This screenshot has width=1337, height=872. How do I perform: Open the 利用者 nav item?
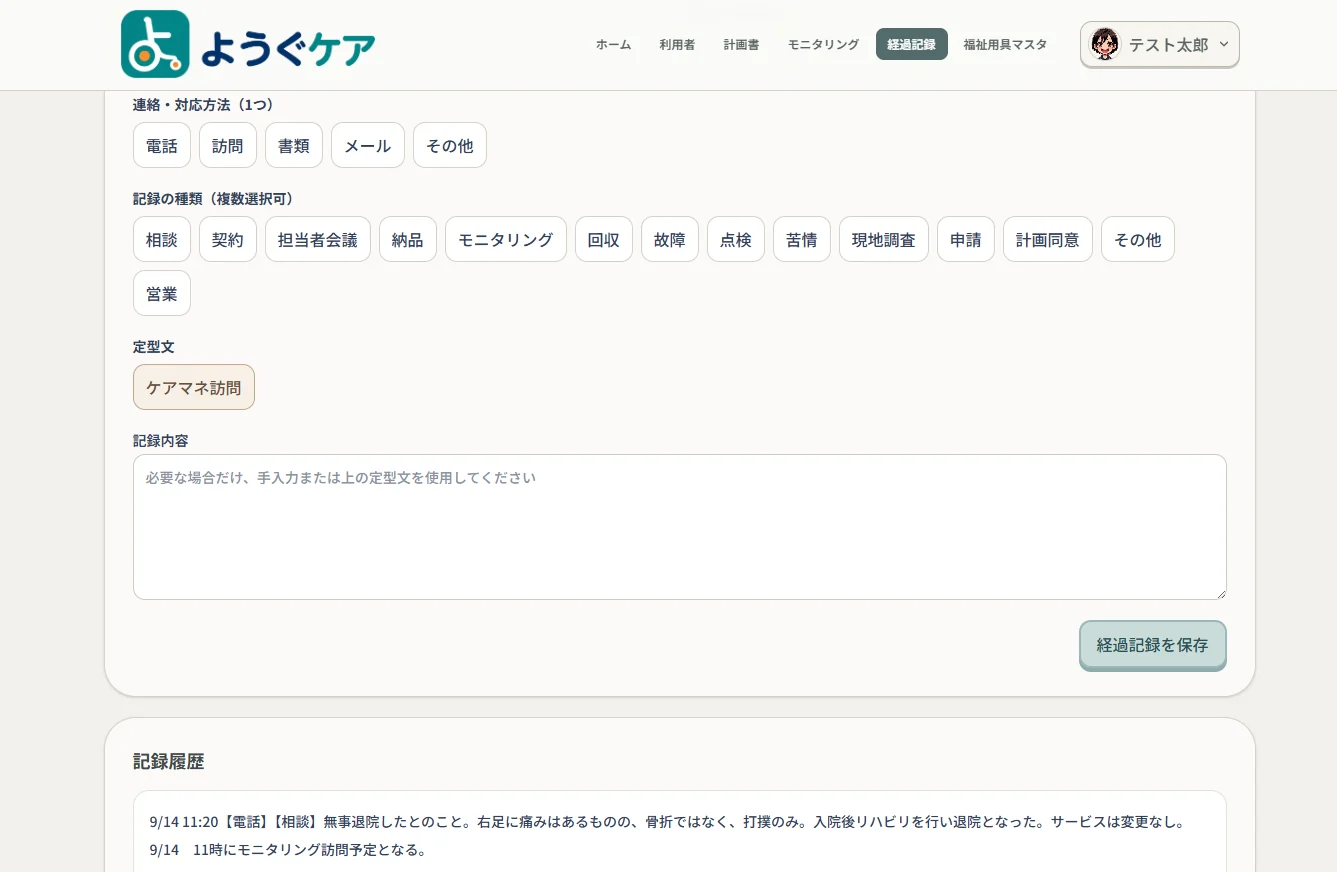point(677,44)
